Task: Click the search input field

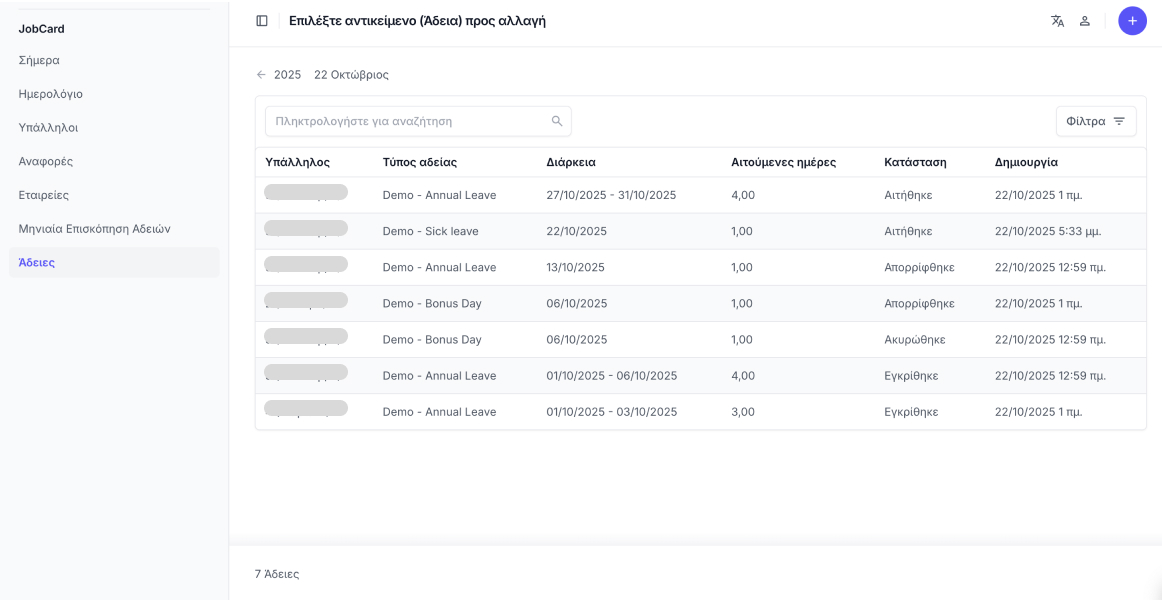Action: pyautogui.click(x=410, y=121)
